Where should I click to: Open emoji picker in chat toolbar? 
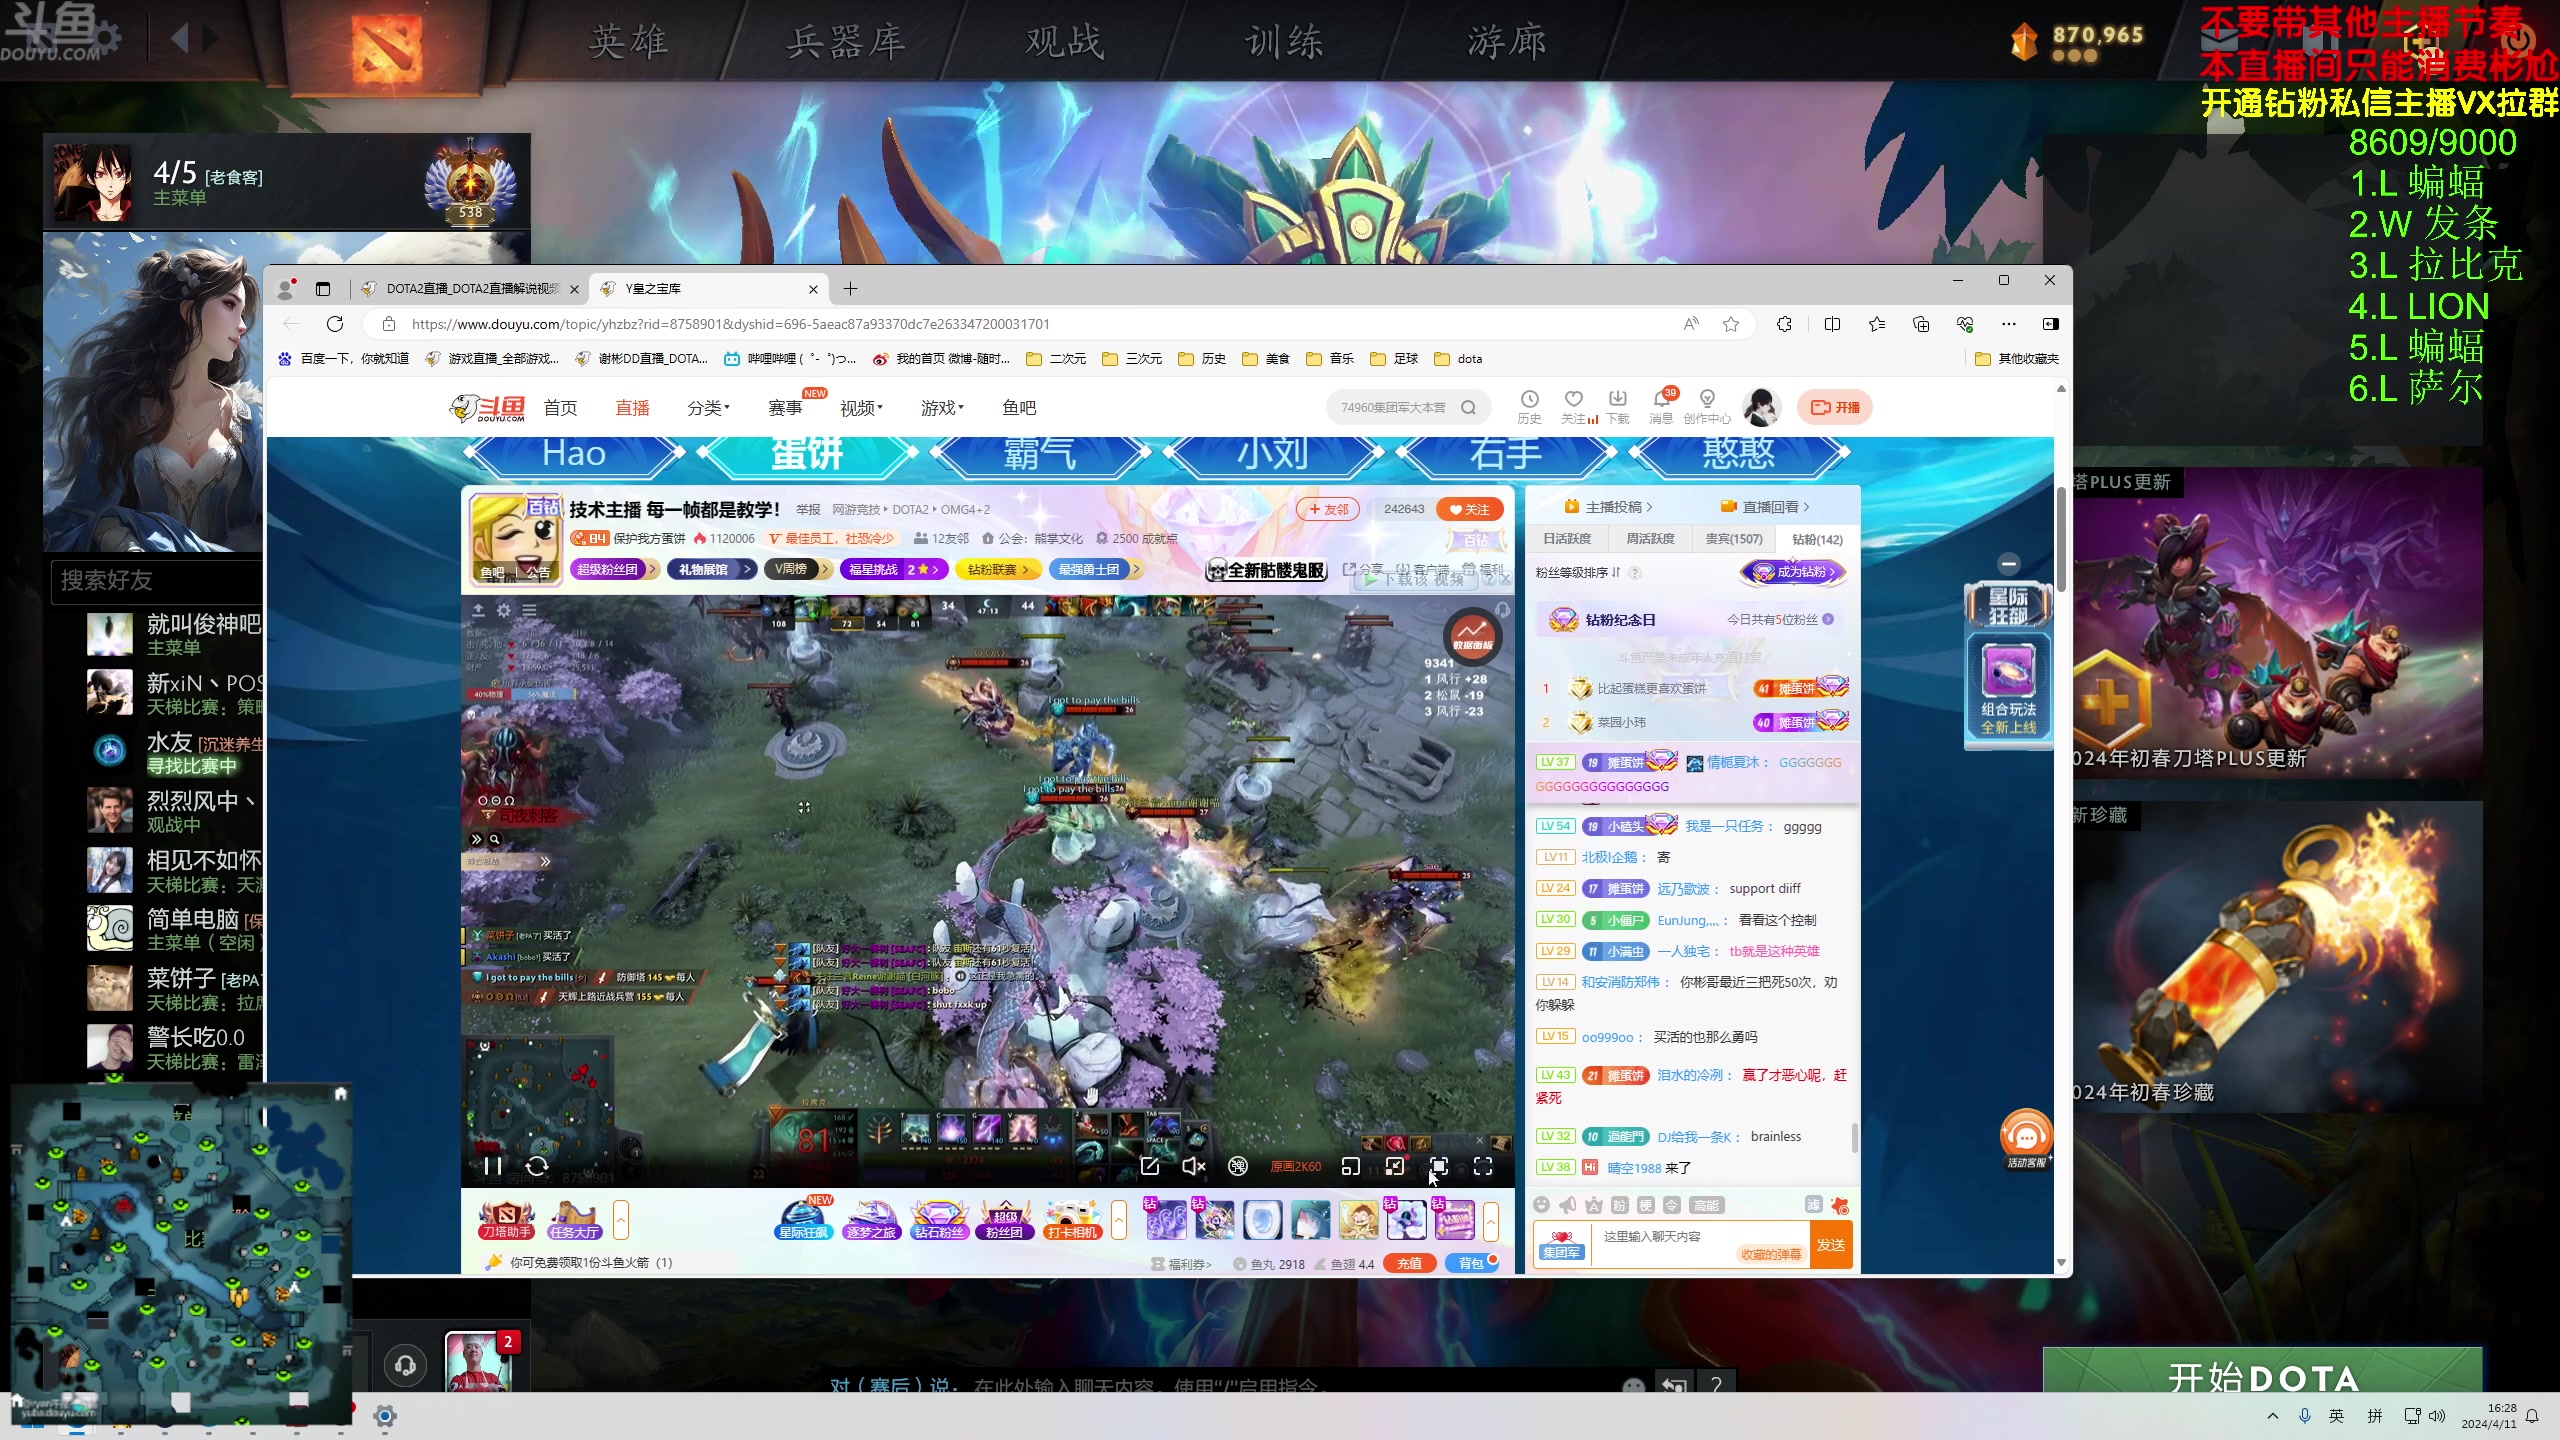(x=1542, y=1205)
